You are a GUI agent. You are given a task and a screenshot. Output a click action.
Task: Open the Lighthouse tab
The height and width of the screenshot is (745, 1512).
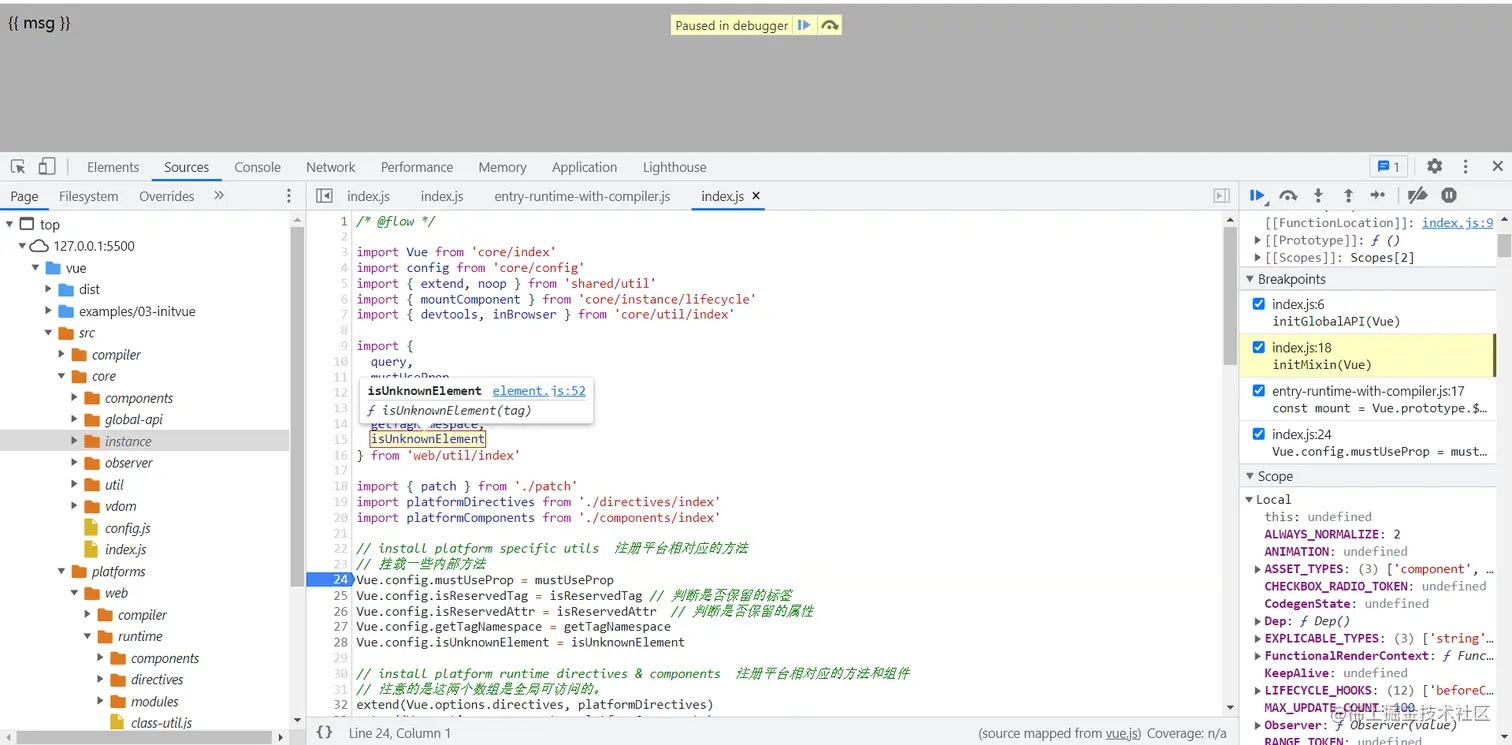tap(675, 167)
